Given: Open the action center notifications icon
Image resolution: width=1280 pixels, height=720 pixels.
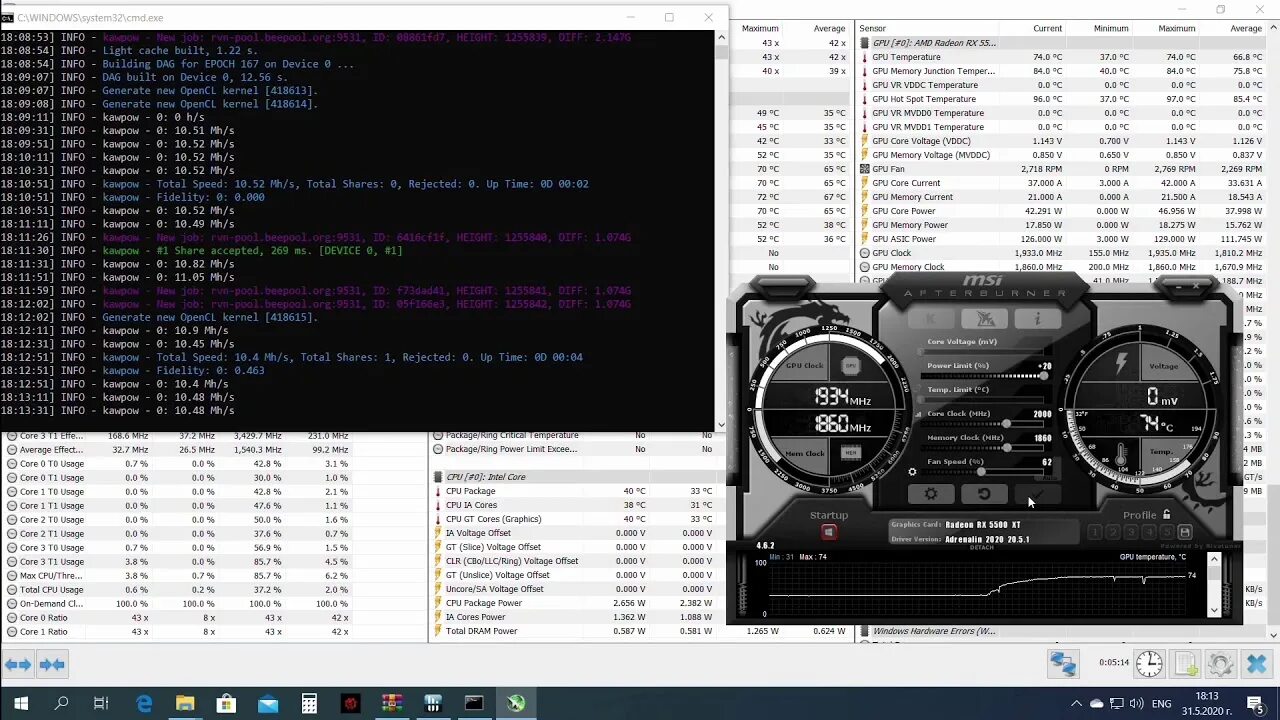Looking at the screenshot, I should pyautogui.click(x=1255, y=704).
